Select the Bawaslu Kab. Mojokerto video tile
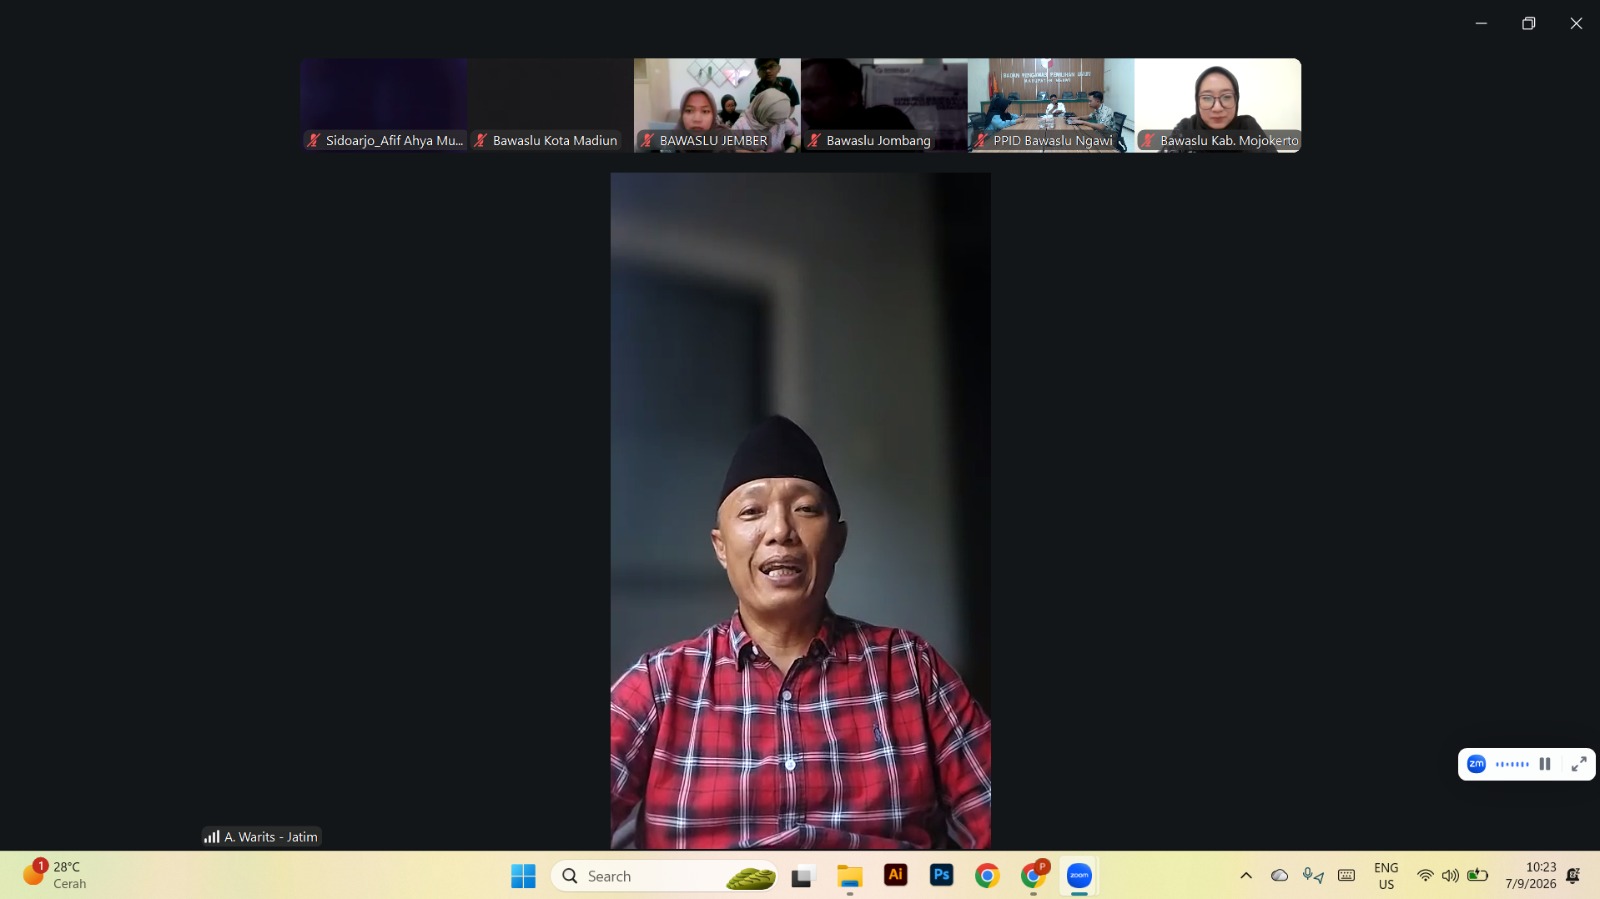This screenshot has height=899, width=1600. tap(1218, 105)
